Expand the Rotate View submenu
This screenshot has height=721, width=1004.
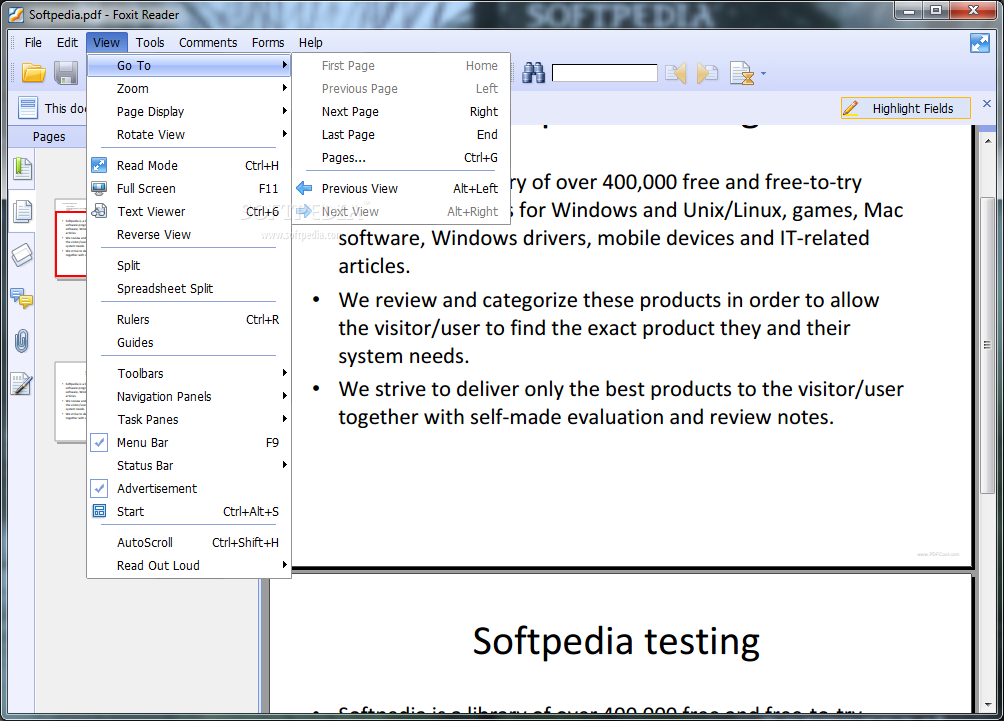pyautogui.click(x=189, y=134)
